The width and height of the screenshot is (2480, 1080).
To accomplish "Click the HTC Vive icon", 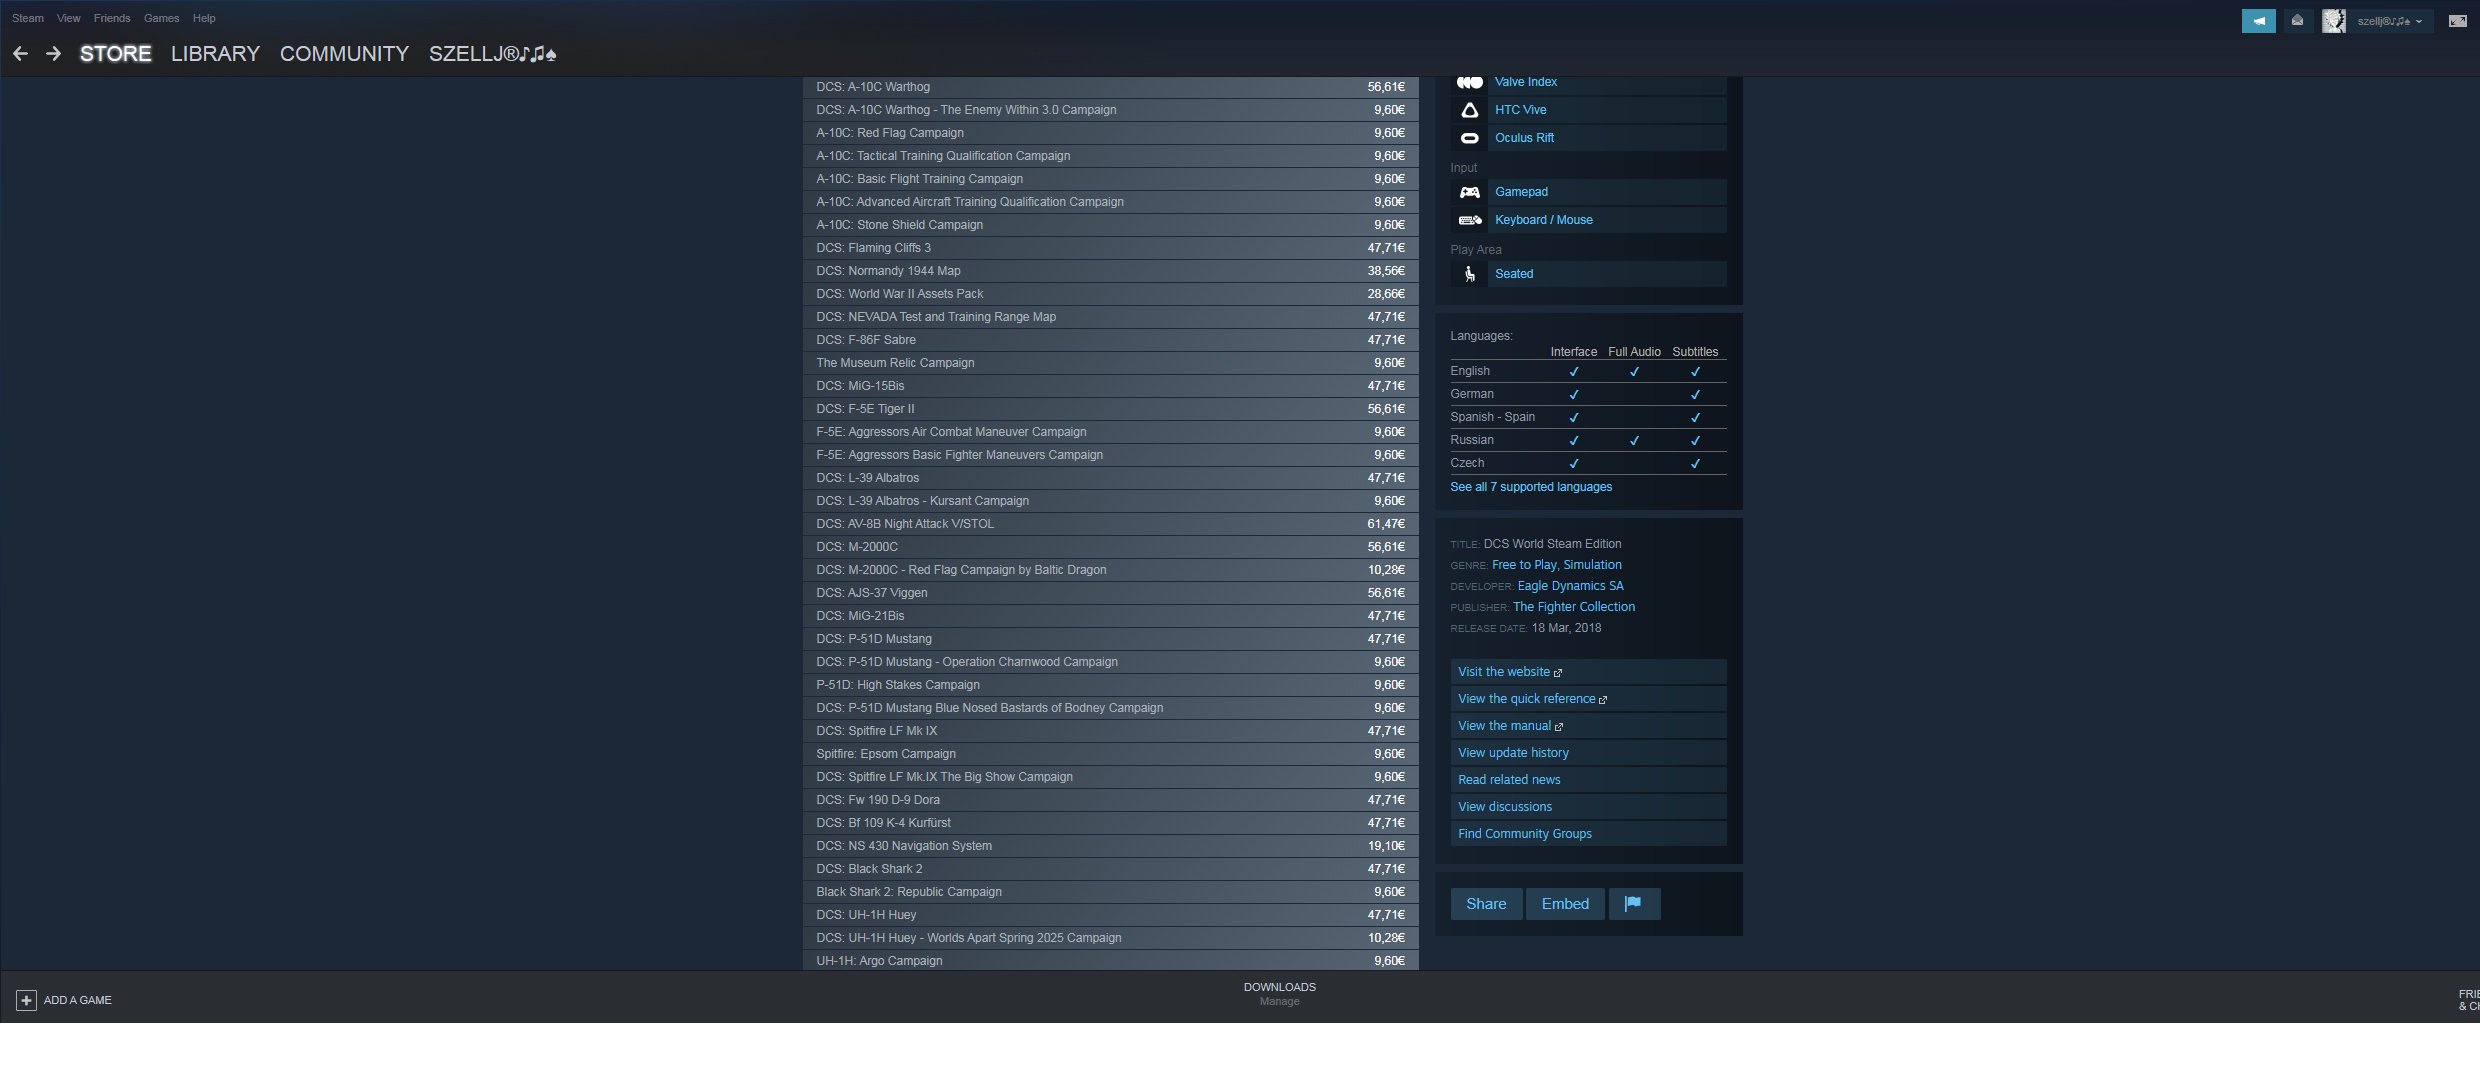I will pyautogui.click(x=1469, y=110).
